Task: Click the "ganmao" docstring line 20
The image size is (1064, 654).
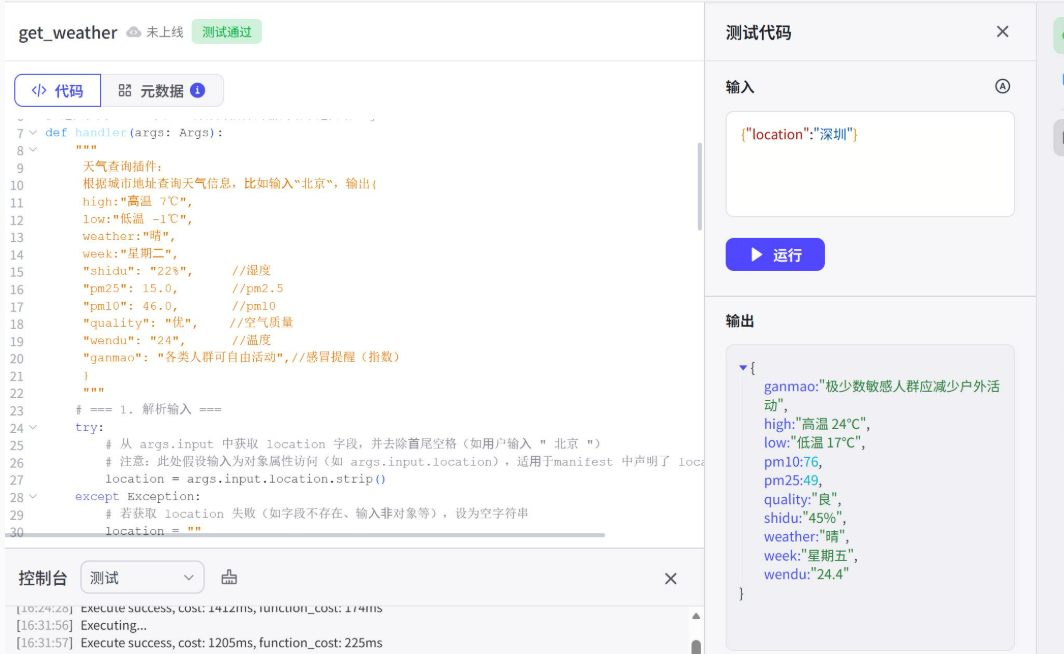Action: (x=241, y=358)
